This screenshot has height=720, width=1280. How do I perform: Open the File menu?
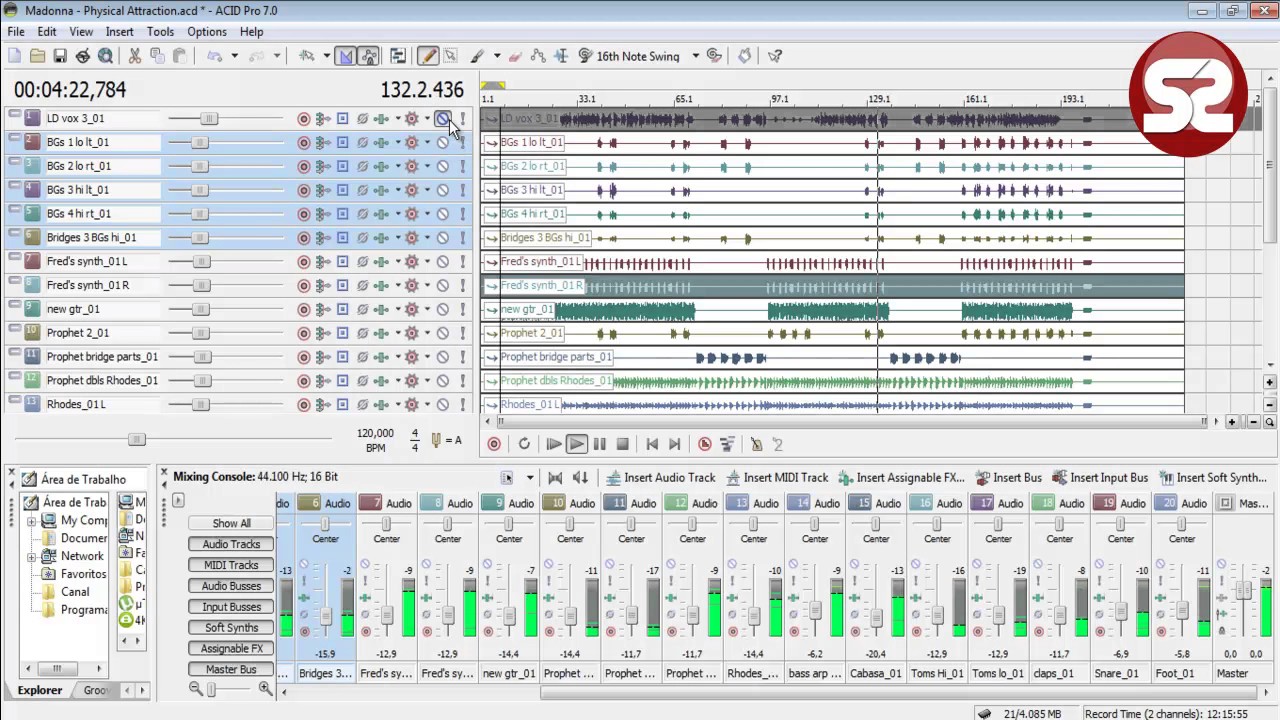[x=16, y=32]
